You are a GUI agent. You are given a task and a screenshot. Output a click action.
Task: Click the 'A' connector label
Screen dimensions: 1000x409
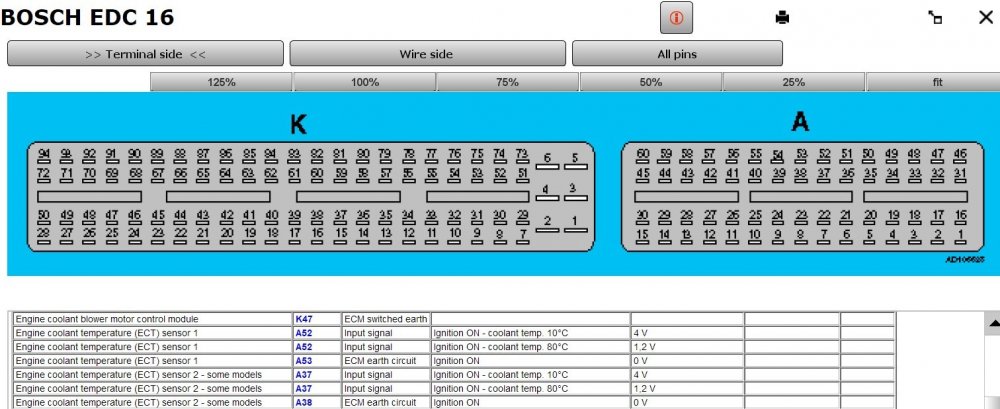coord(800,121)
